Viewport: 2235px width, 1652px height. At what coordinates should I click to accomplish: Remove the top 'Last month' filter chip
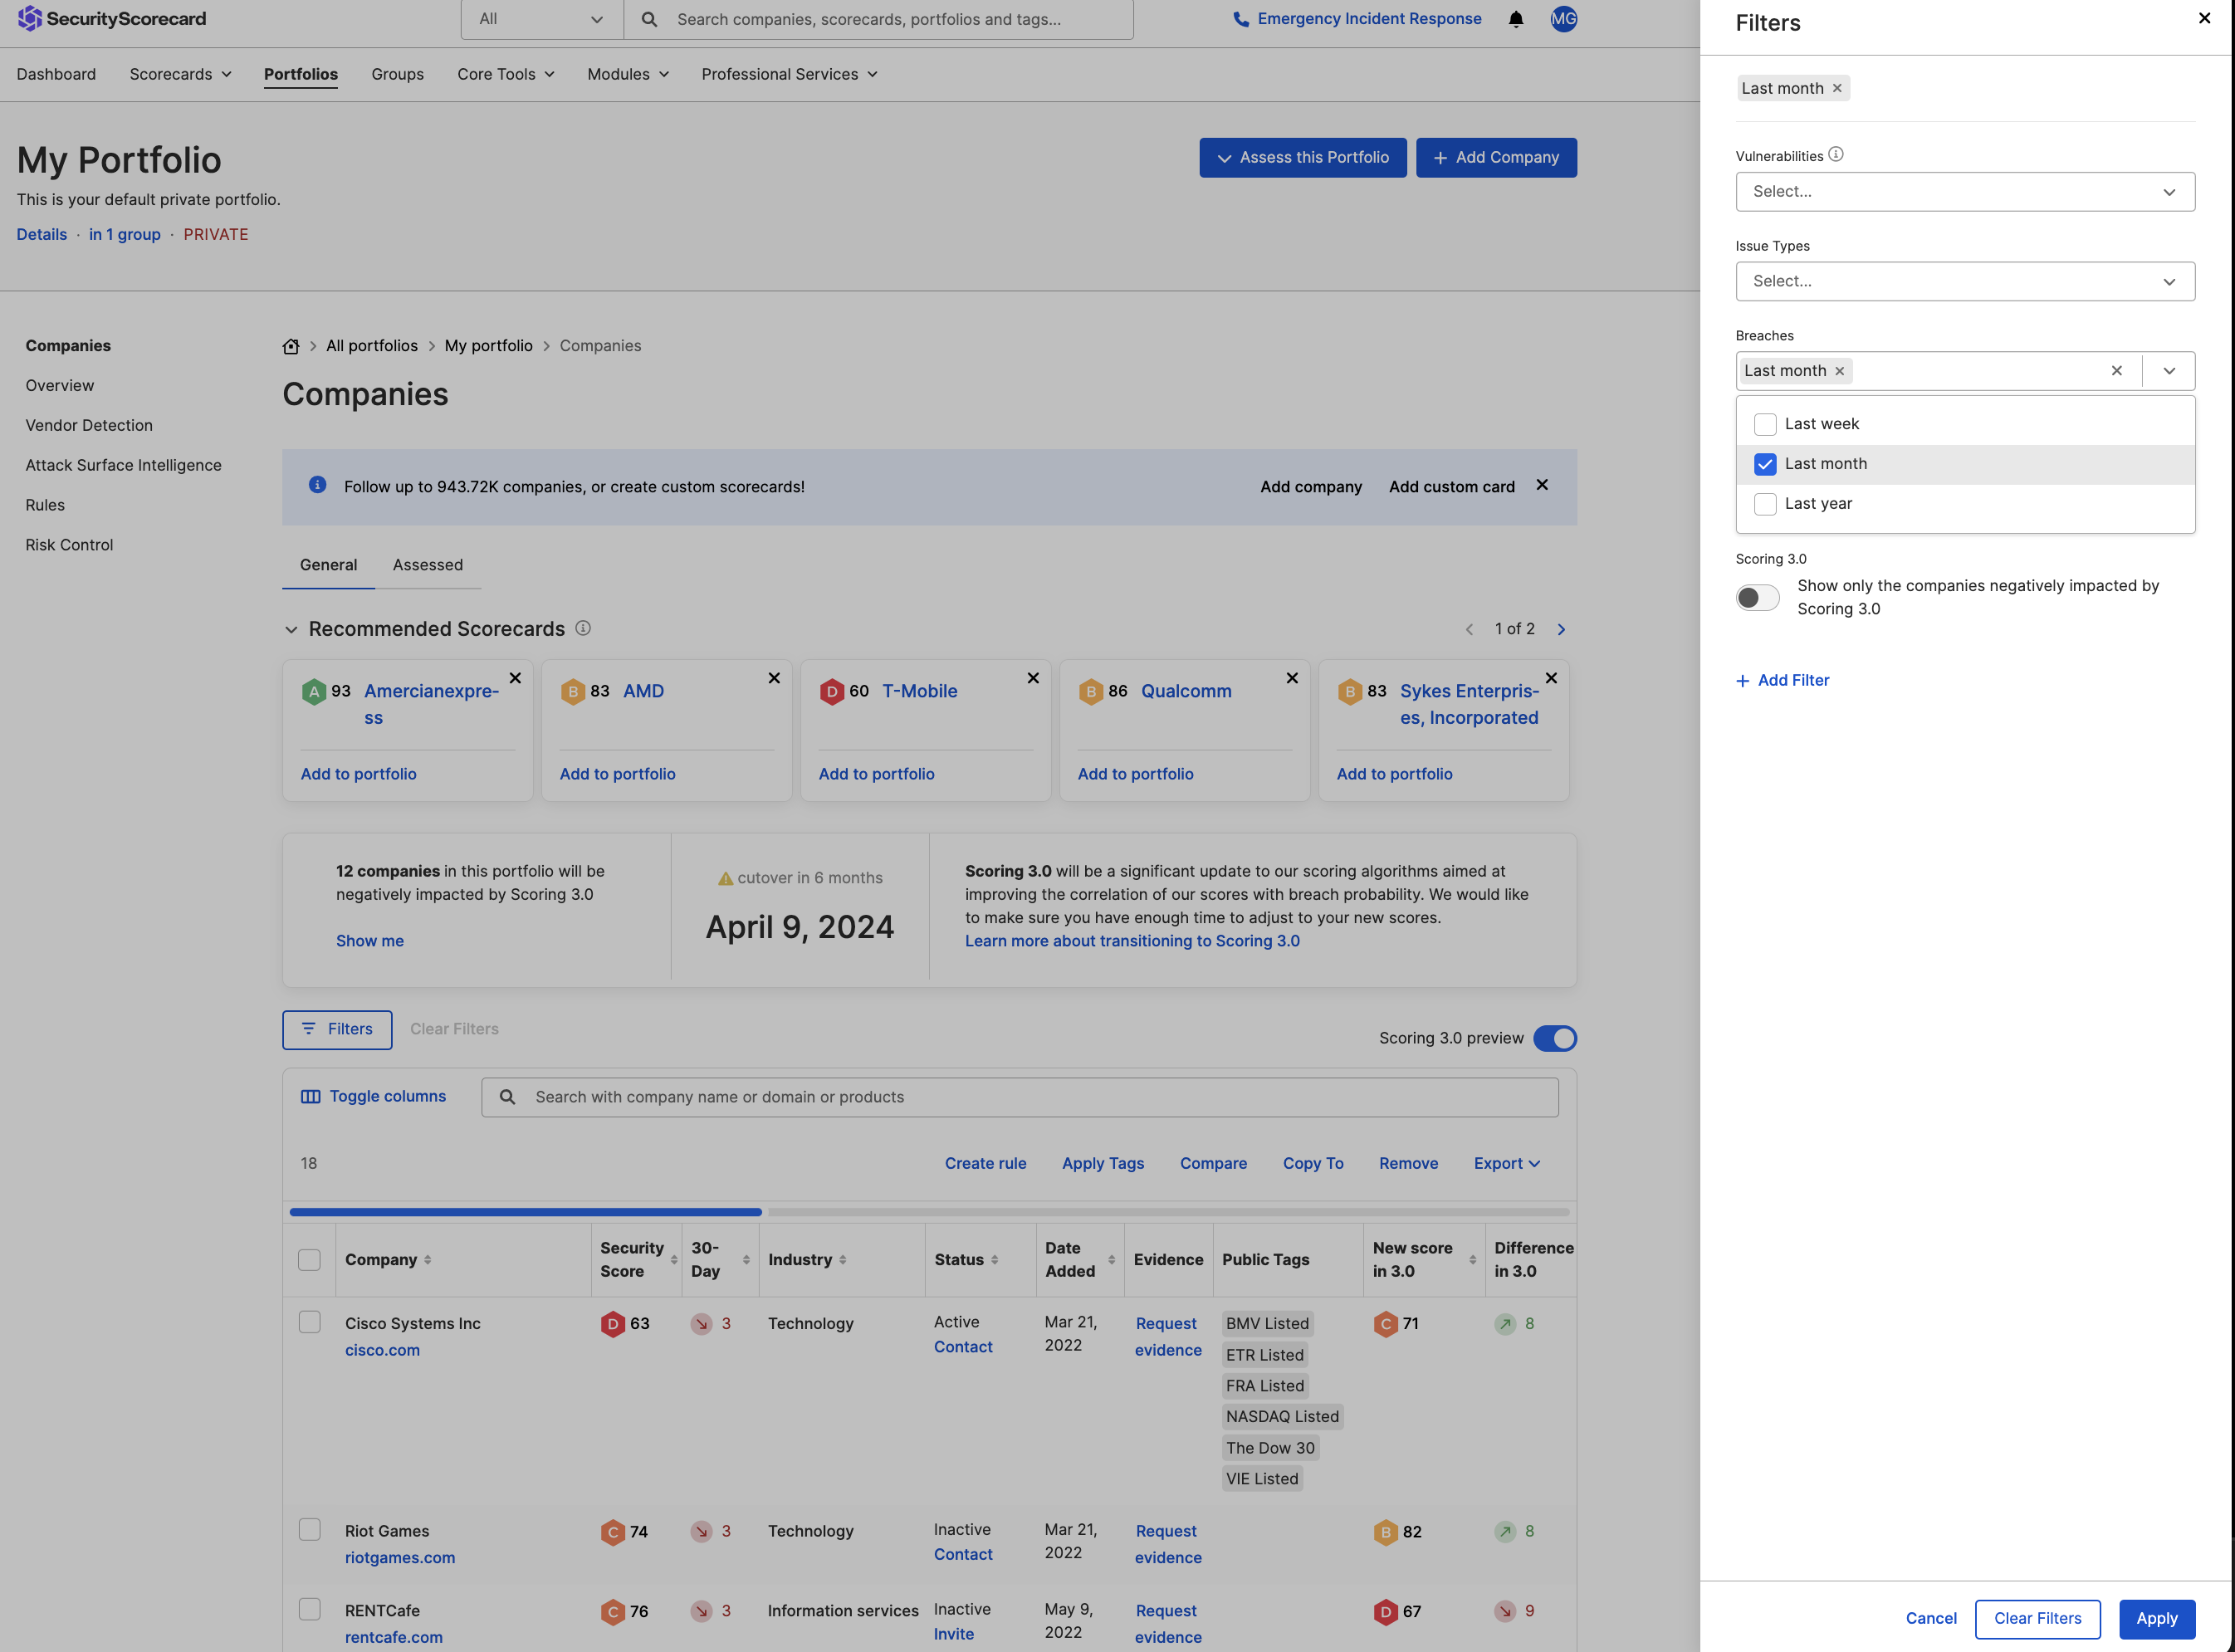tap(1837, 88)
